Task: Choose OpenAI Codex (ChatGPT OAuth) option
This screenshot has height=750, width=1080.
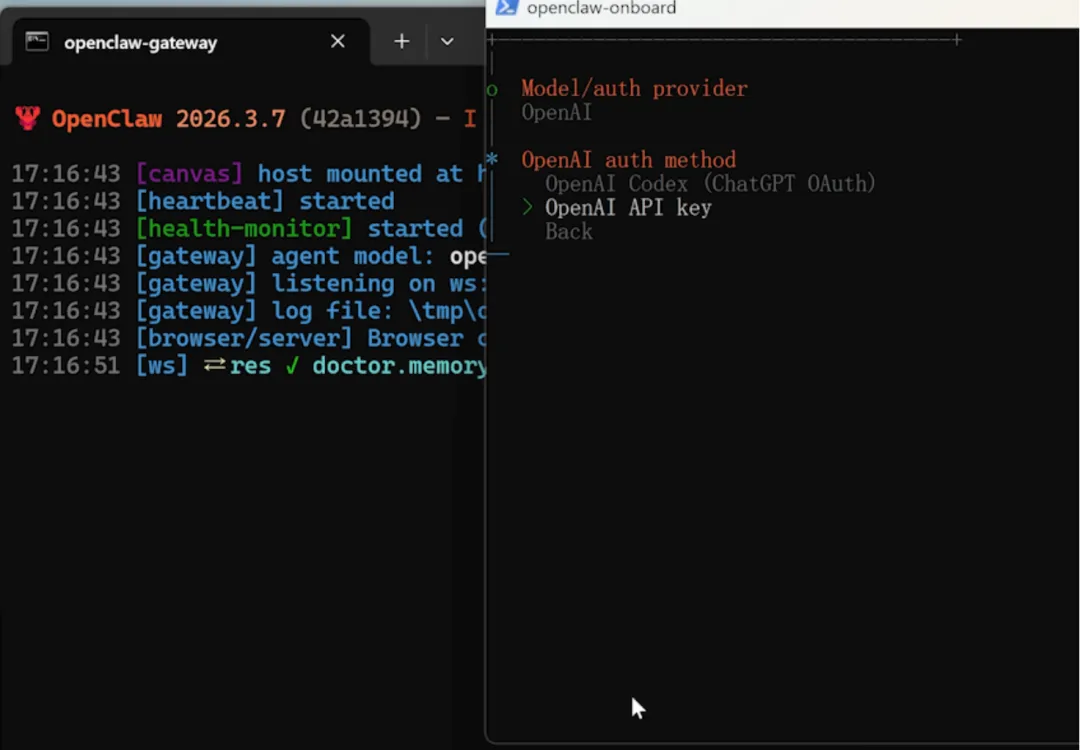Action: [710, 183]
